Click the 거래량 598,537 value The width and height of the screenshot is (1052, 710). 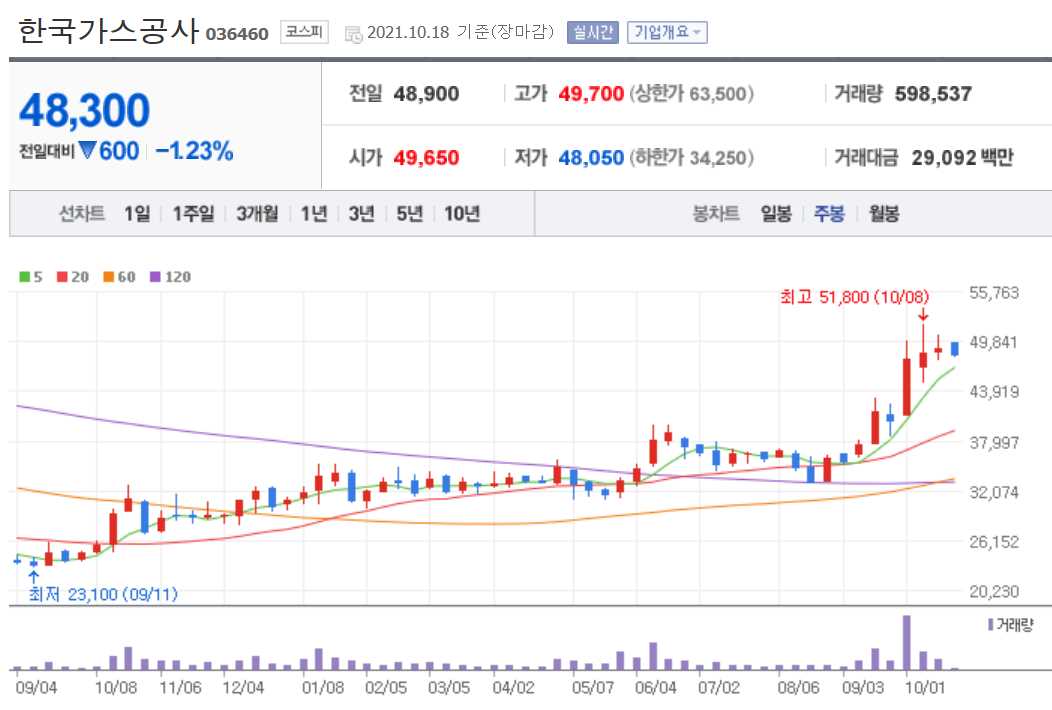[x=933, y=93]
